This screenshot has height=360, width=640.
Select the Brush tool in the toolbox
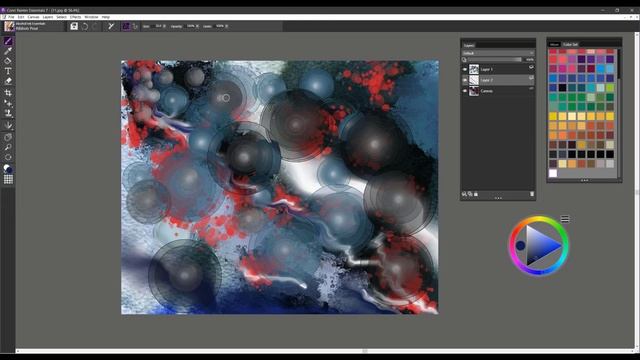click(8, 41)
